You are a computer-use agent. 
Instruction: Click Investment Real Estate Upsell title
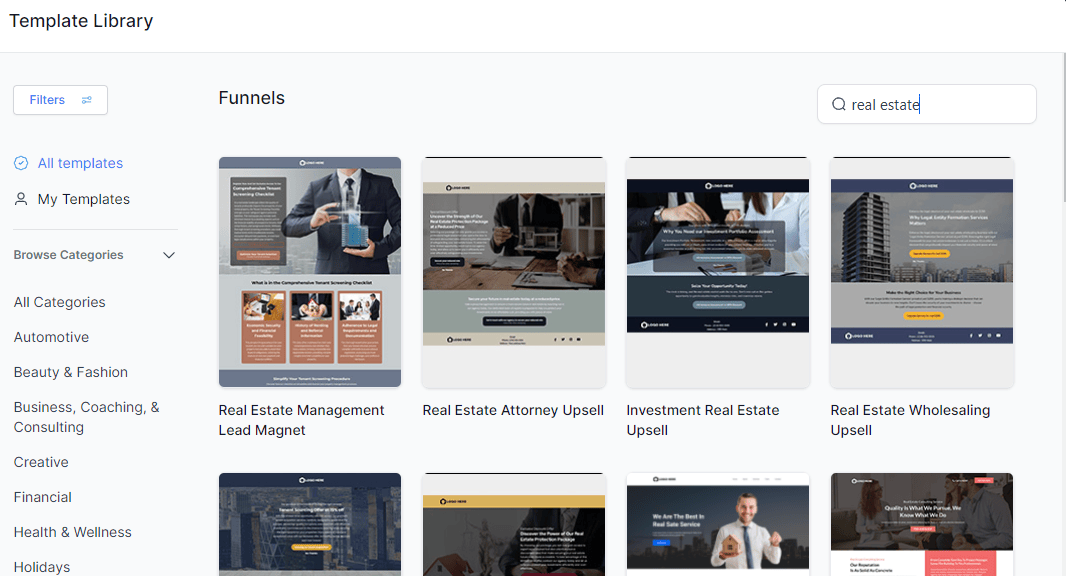coord(703,420)
